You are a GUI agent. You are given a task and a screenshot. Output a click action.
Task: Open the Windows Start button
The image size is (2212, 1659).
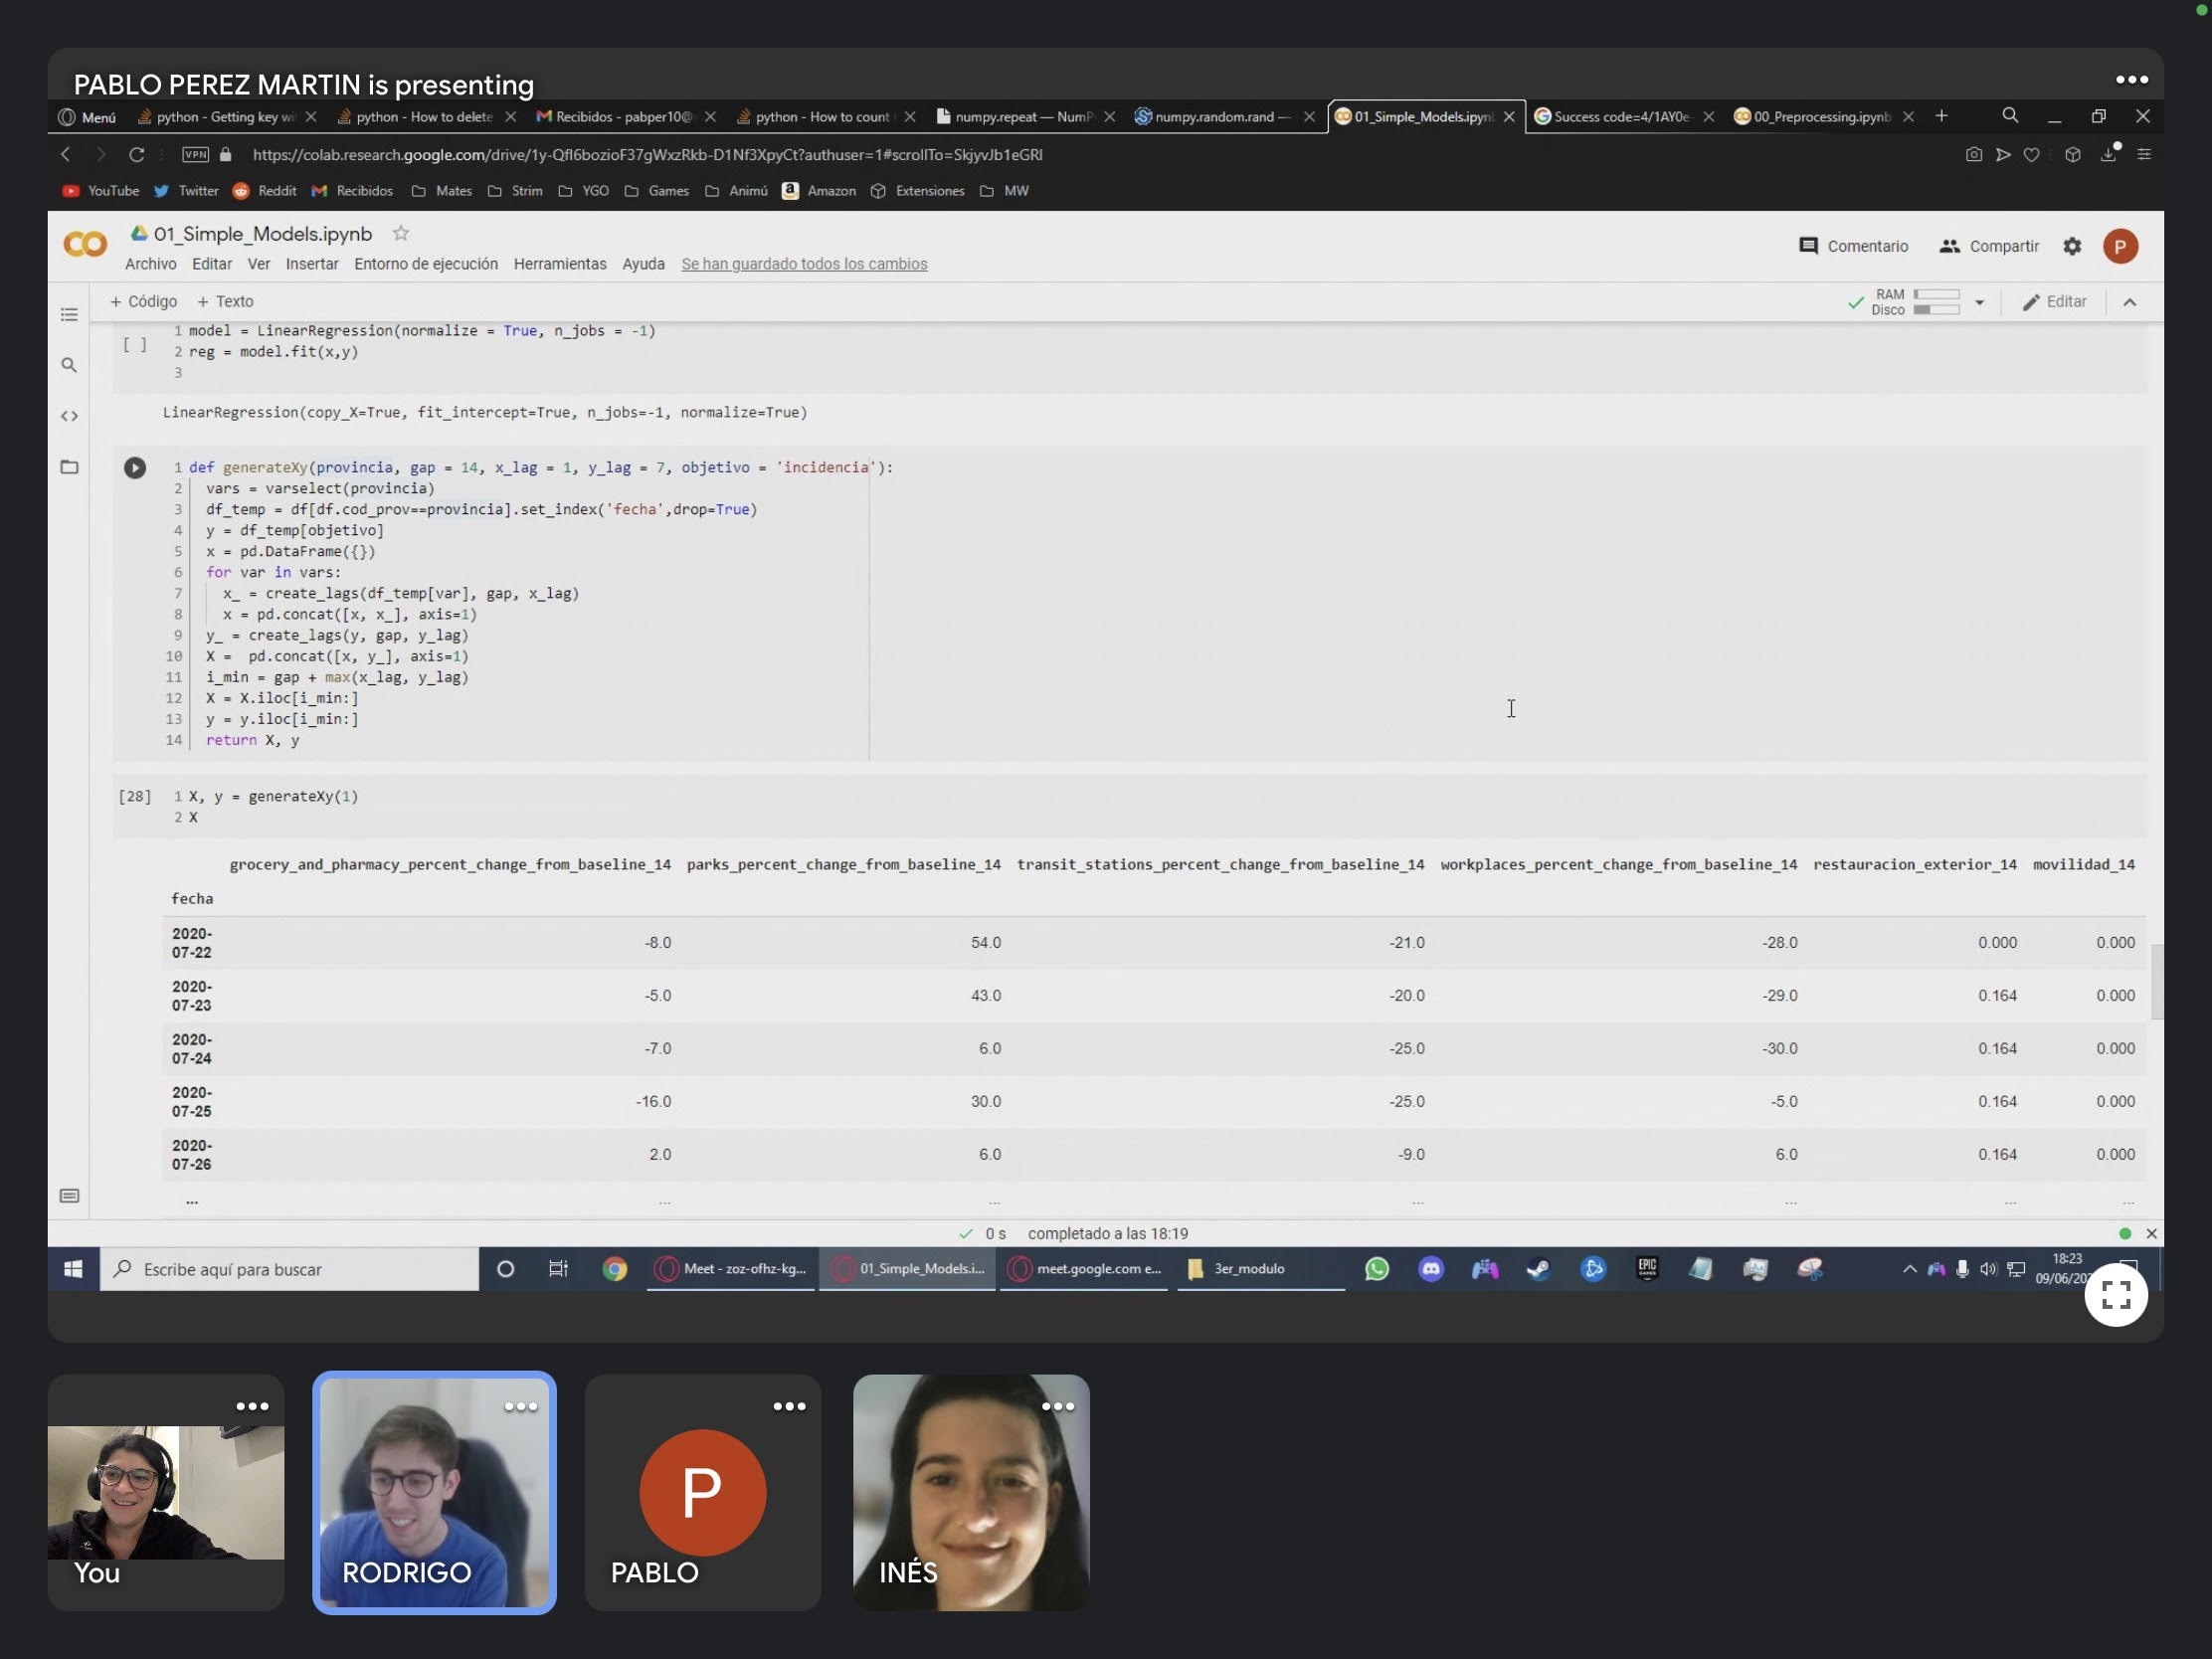pyautogui.click(x=73, y=1268)
